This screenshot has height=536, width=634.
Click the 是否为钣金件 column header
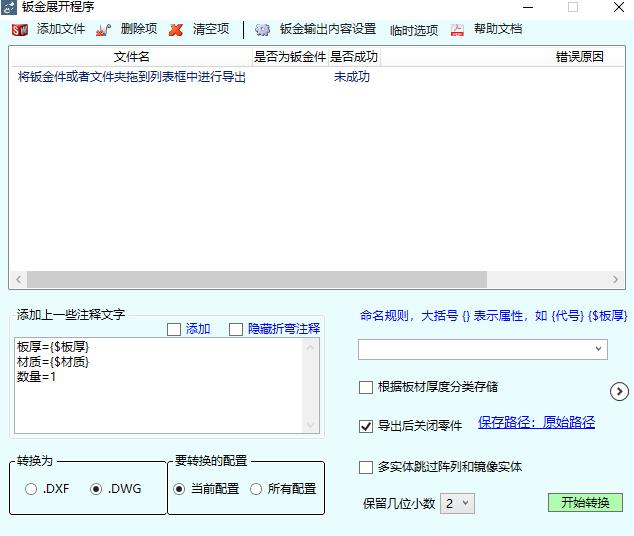[x=290, y=57]
